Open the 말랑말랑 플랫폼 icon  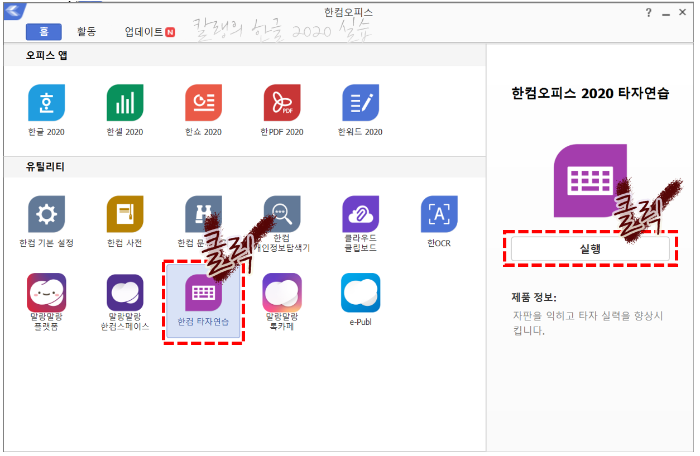tap(46, 293)
